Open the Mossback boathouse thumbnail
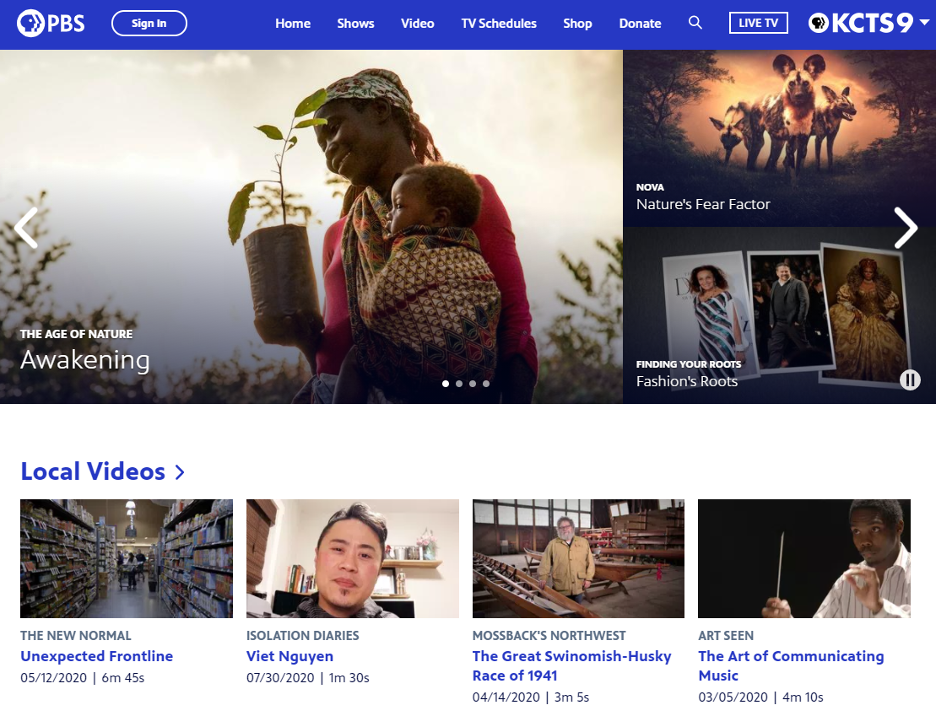936x716 pixels. (578, 558)
